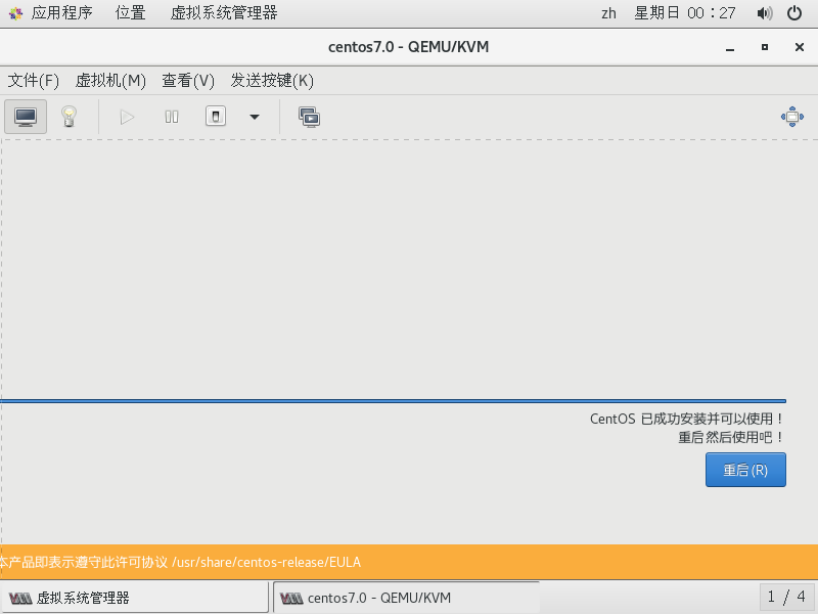
Task: Click the zh input language indicator
Action: point(608,13)
